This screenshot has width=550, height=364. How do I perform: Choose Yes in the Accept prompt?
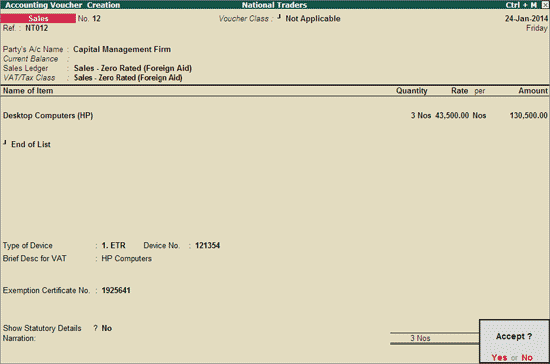click(499, 357)
